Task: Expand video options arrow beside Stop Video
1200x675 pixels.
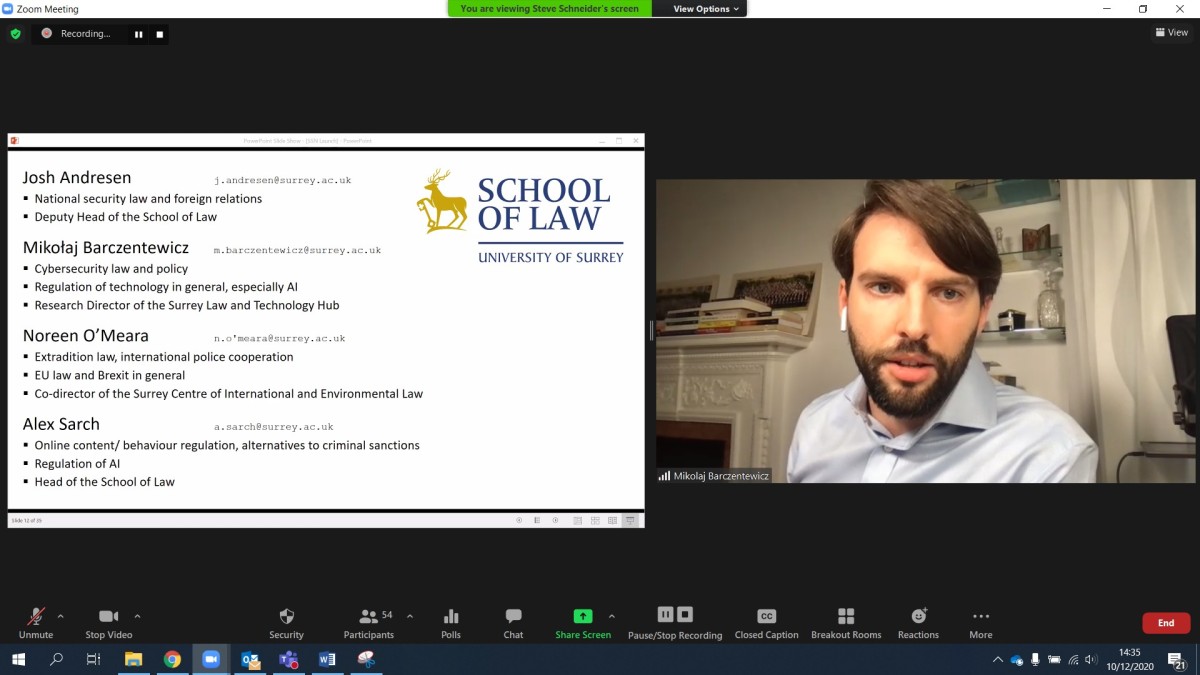Action: pyautogui.click(x=137, y=616)
